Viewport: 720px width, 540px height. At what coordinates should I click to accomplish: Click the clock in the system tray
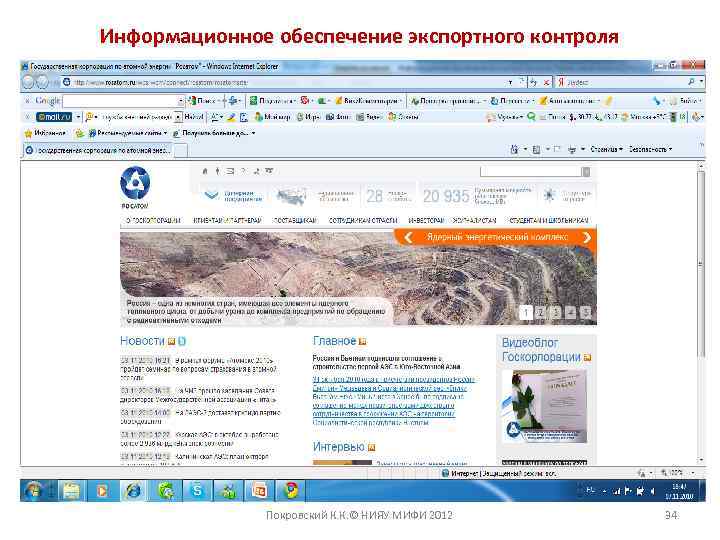[679, 491]
